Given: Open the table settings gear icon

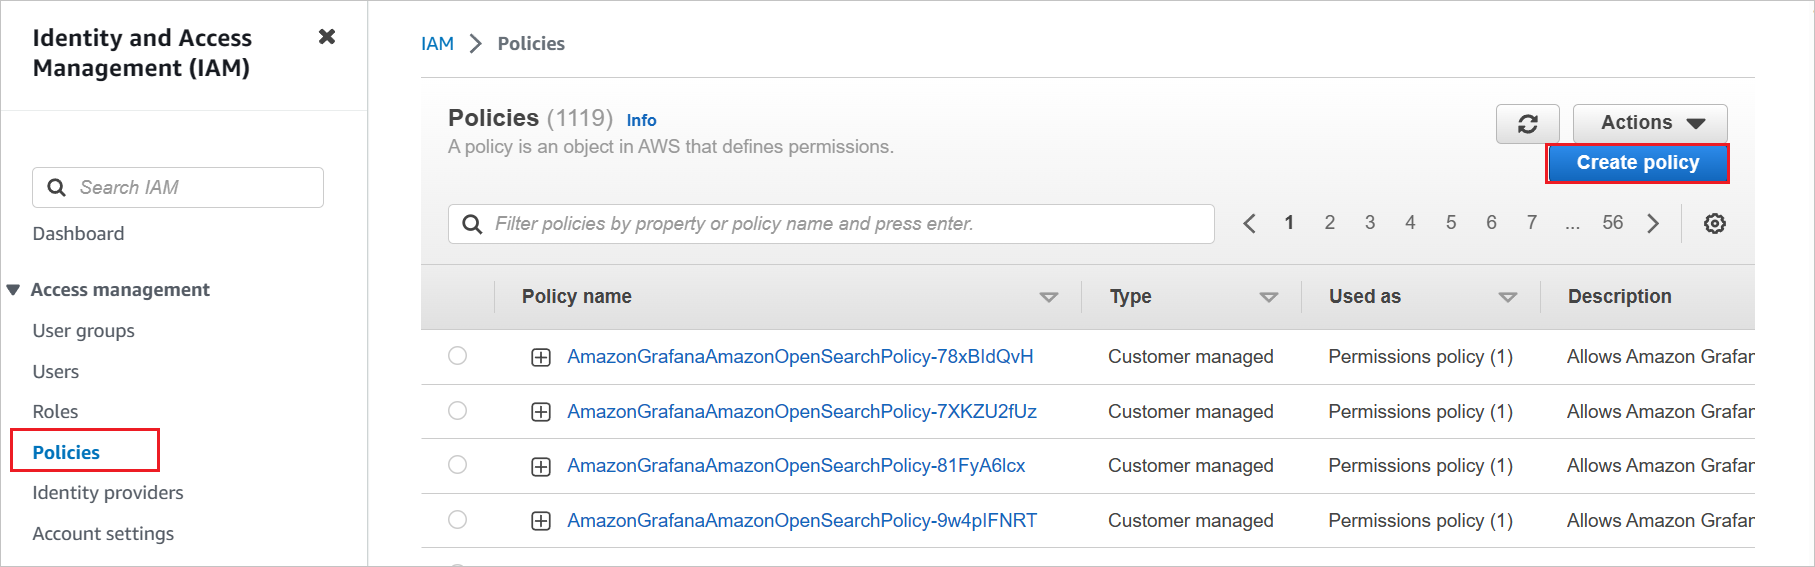Looking at the screenshot, I should coord(1714,224).
